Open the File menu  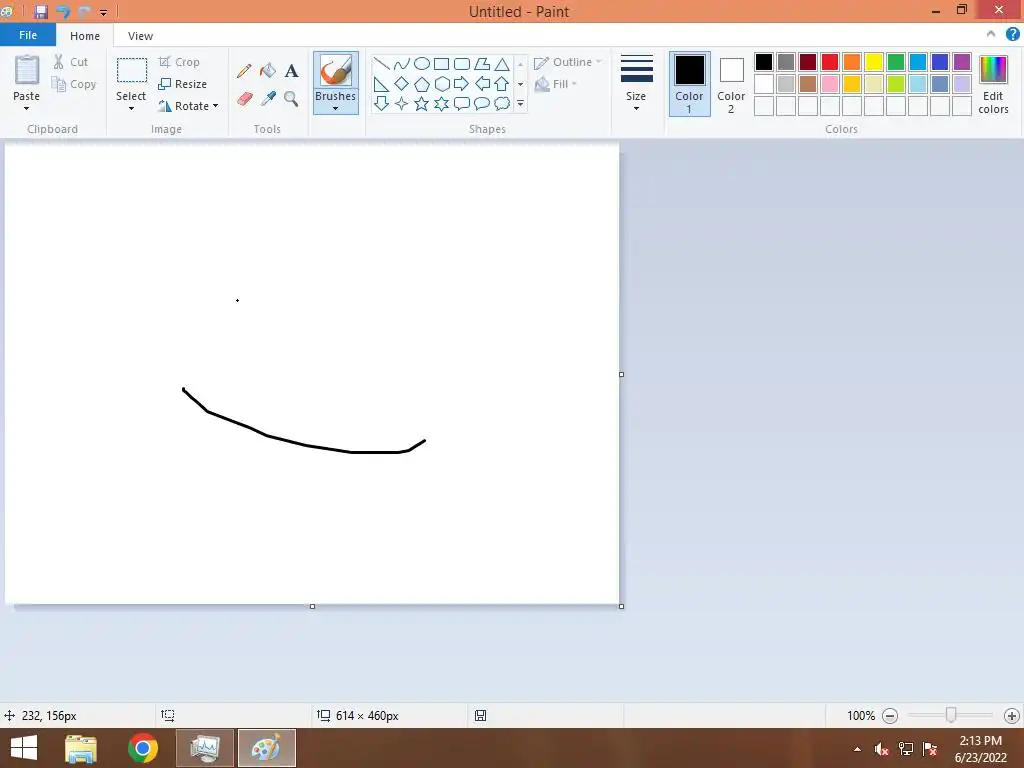pos(28,35)
